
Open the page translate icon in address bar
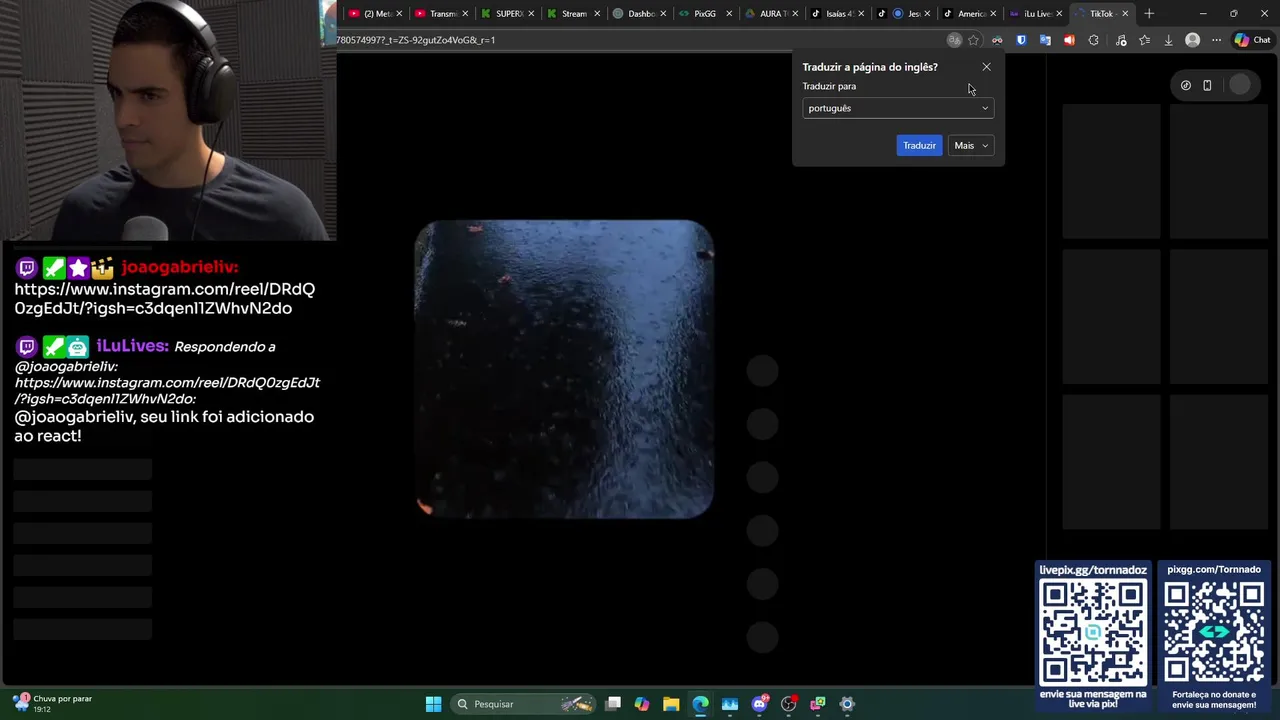click(955, 40)
